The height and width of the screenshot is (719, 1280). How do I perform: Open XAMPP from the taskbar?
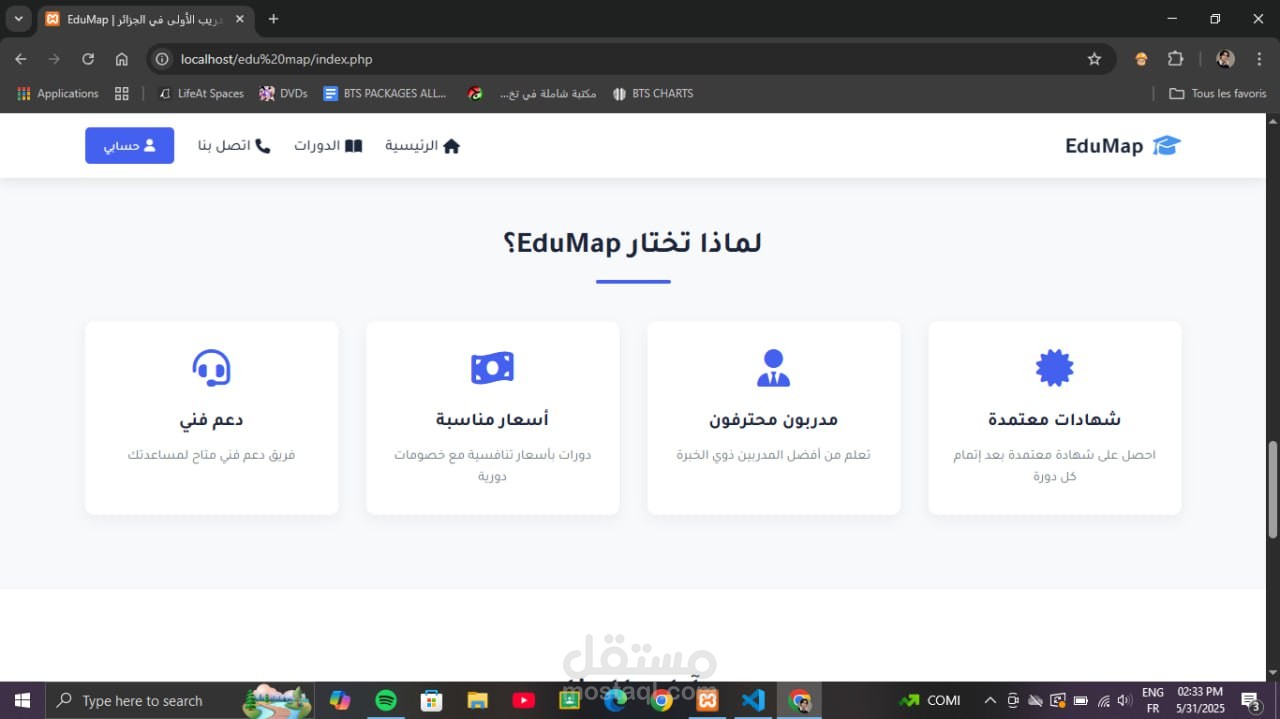(x=707, y=700)
